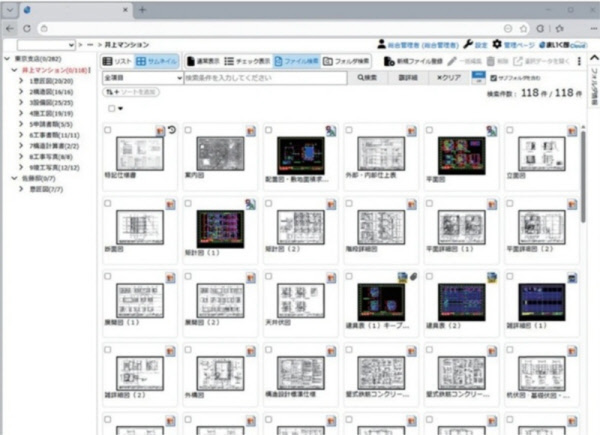Click file type icon on 立面図 card
This screenshot has width=600, height=435.
572,131
